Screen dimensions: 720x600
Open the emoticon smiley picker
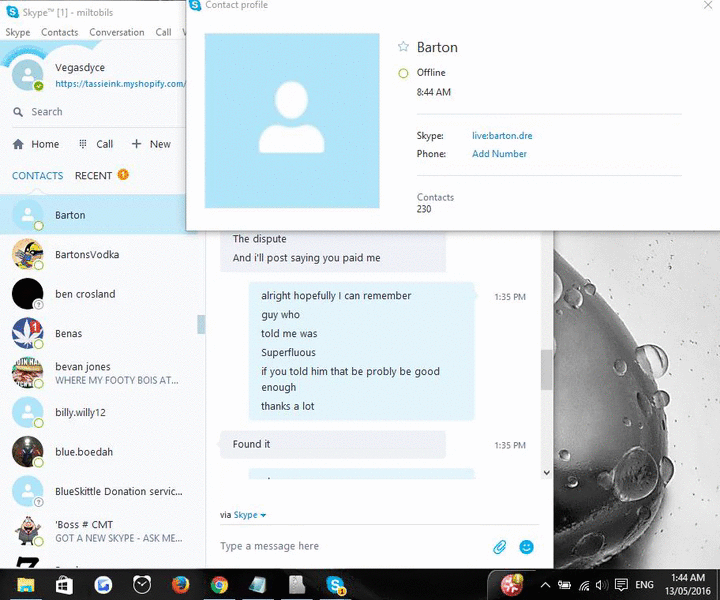click(x=526, y=547)
